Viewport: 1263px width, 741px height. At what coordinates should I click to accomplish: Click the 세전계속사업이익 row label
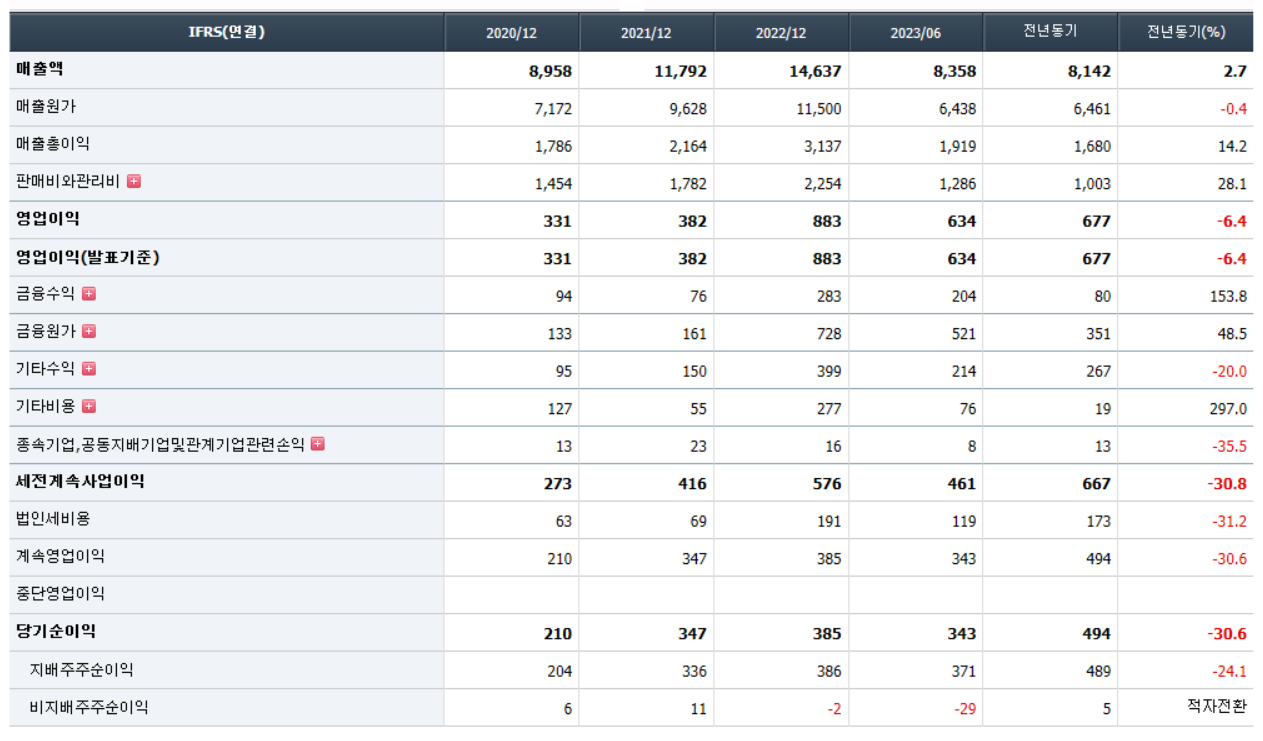(x=80, y=481)
